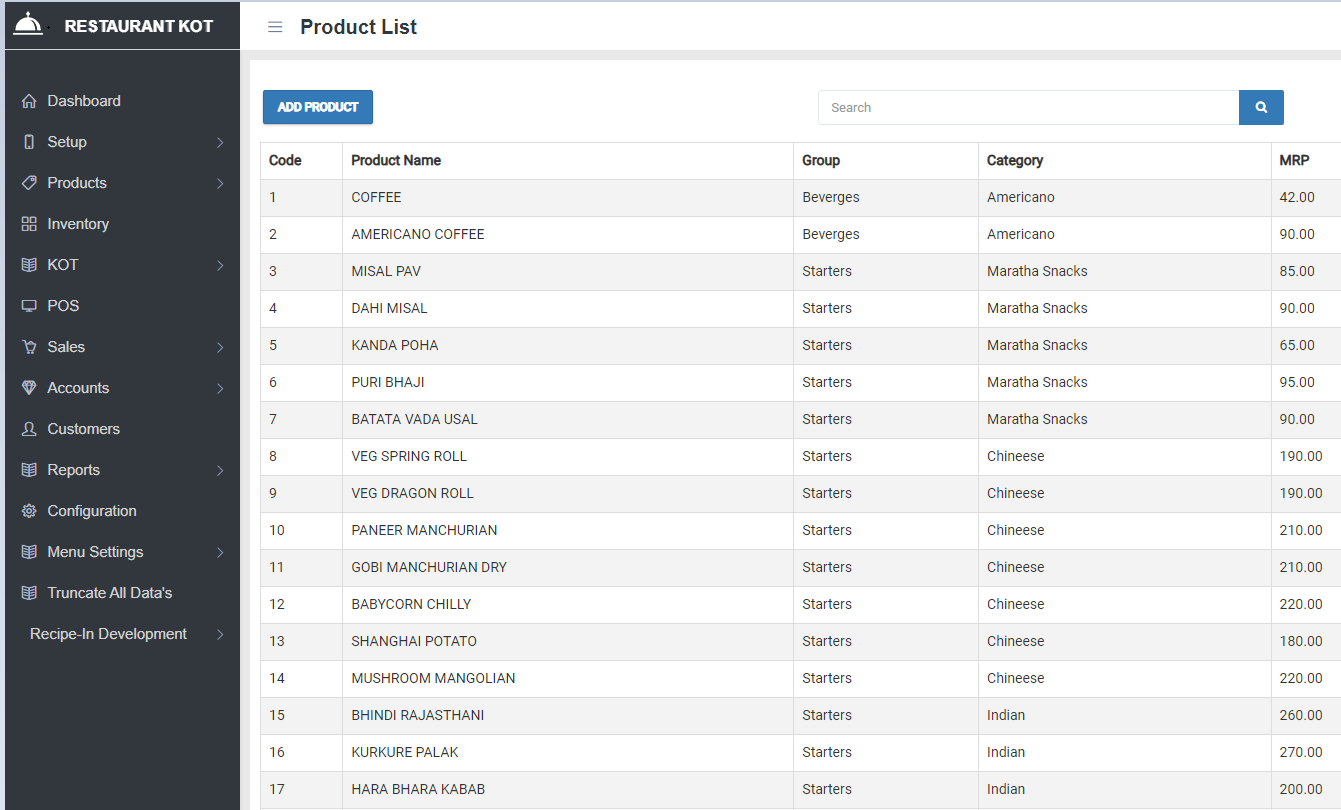Open Menu Settings in sidebar
Image resolution: width=1341 pixels, height=810 pixels.
95,552
